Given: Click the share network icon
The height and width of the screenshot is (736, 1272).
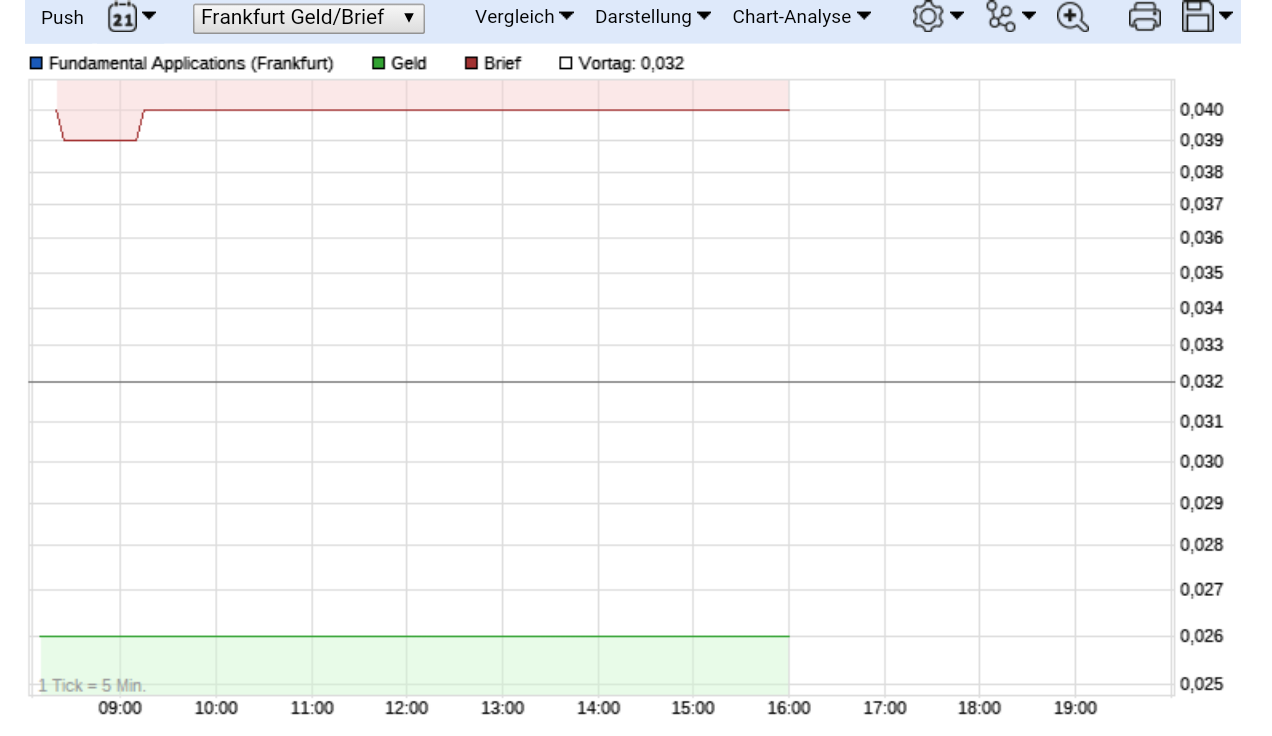Looking at the screenshot, I should click(999, 17).
